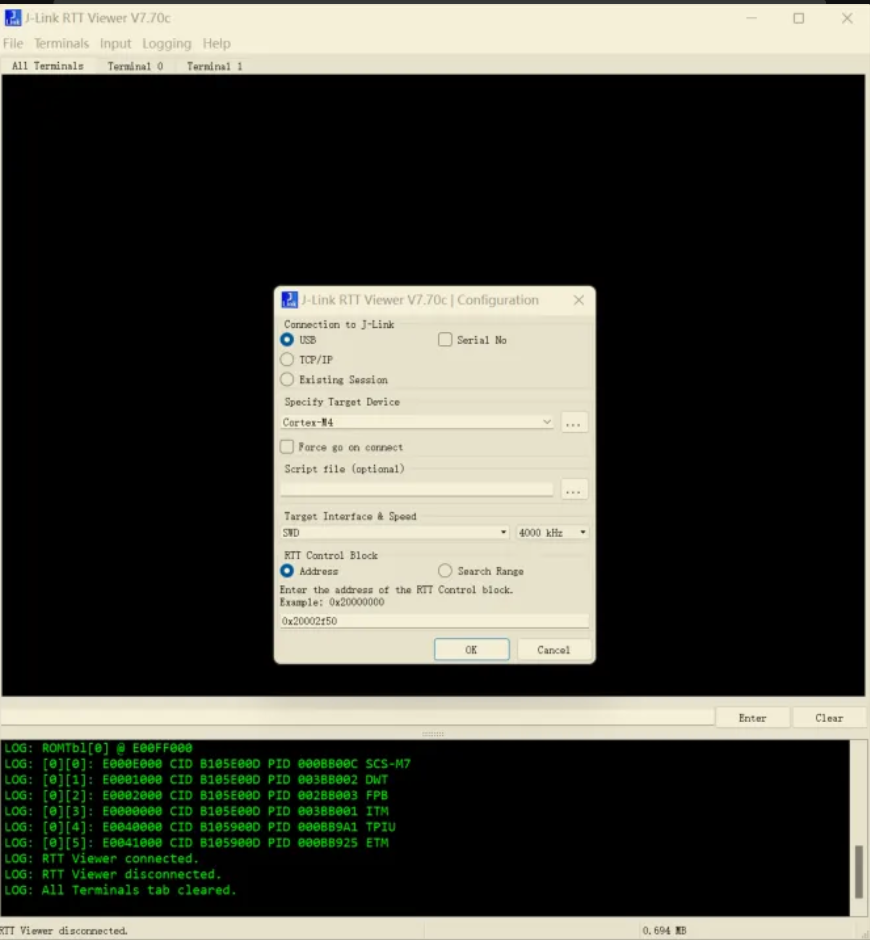
Task: Open the Terminals menu
Action: pyautogui.click(x=61, y=43)
